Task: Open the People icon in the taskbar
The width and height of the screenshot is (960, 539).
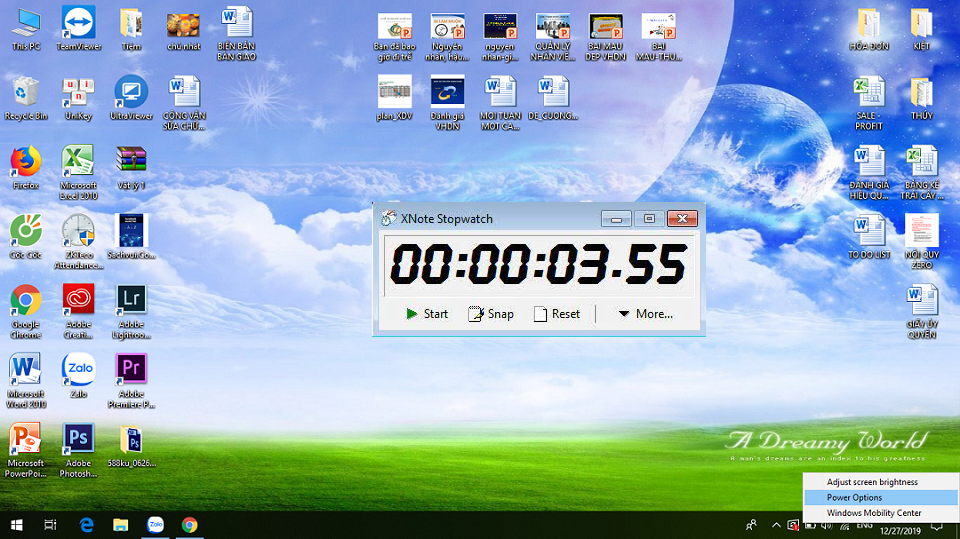Action: (x=751, y=526)
